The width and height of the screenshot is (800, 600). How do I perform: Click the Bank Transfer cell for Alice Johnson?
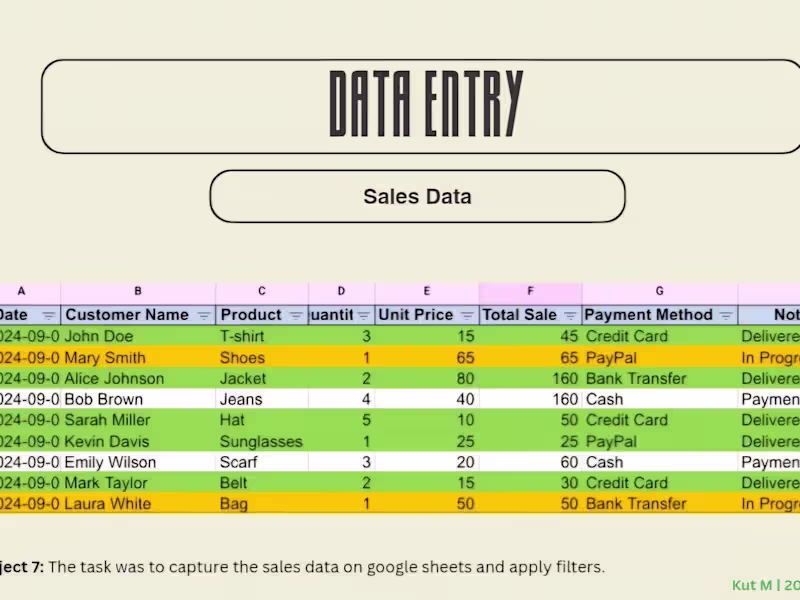pyautogui.click(x=636, y=379)
